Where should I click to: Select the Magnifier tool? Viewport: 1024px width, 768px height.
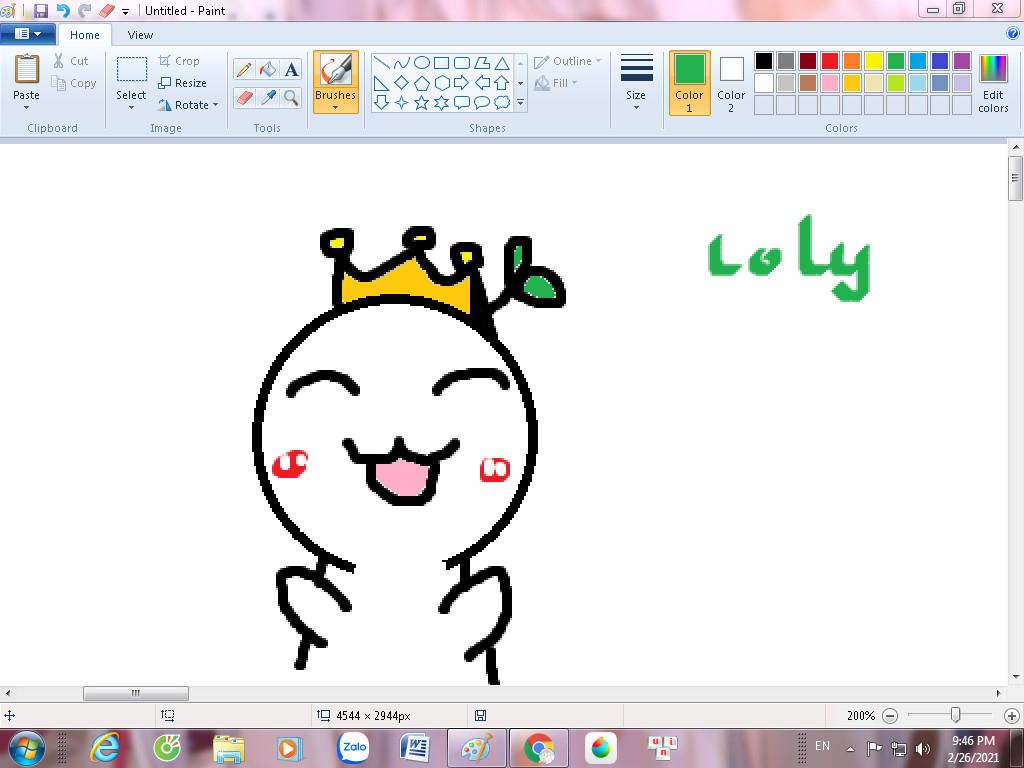[x=291, y=98]
